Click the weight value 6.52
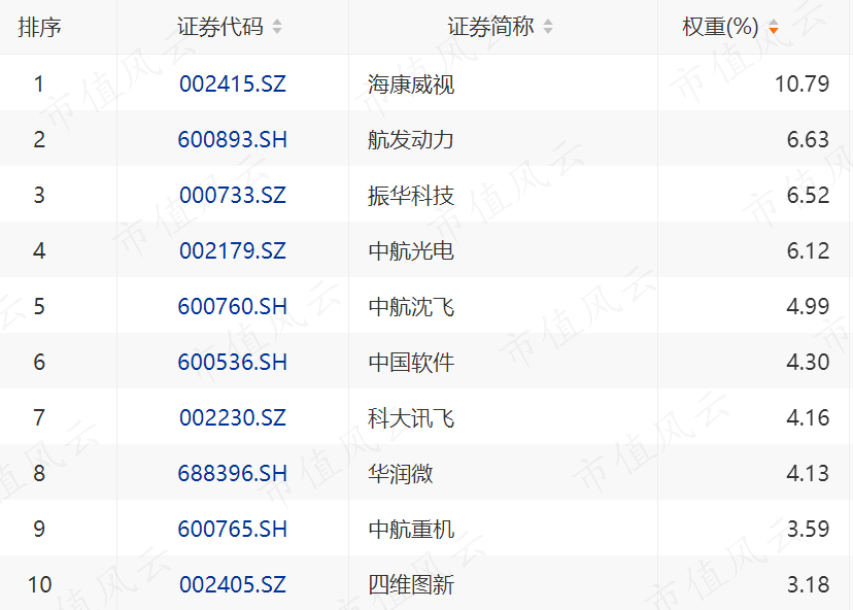Image resolution: width=853 pixels, height=610 pixels. point(808,195)
